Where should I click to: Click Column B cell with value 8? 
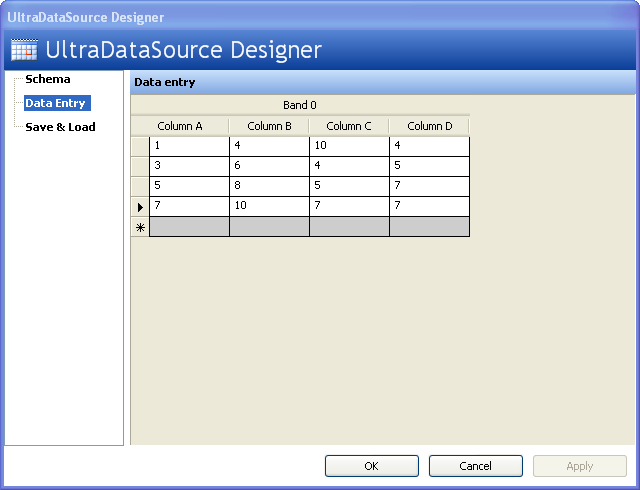tap(269, 186)
